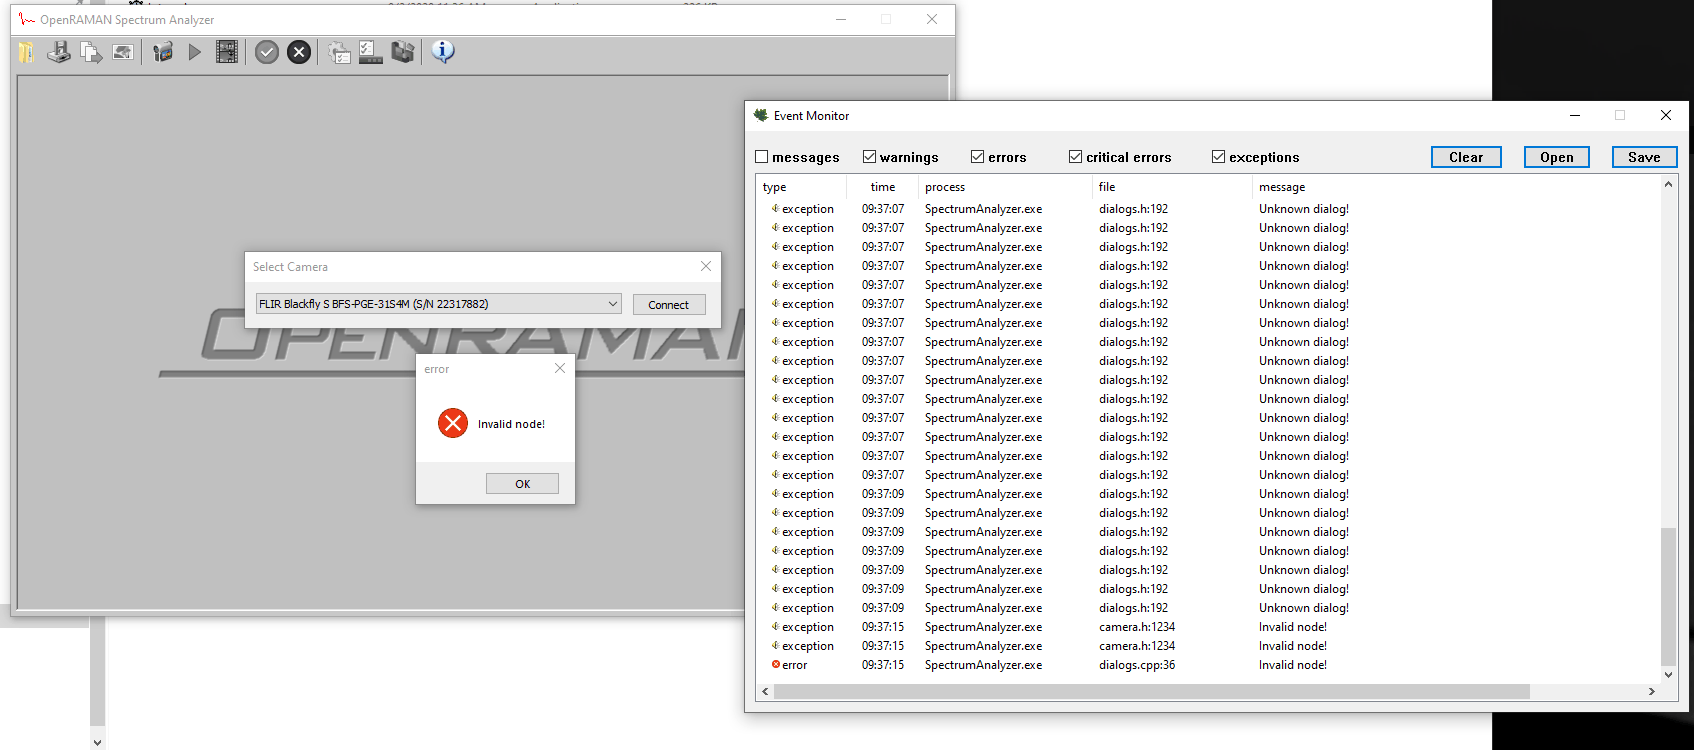
Task: Click the Clear button in Event Monitor
Action: 1465,157
